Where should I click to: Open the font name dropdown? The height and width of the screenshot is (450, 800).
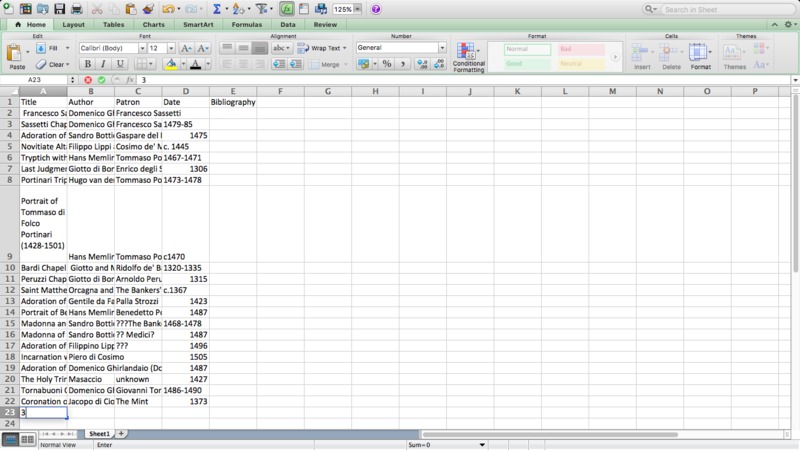142,48
